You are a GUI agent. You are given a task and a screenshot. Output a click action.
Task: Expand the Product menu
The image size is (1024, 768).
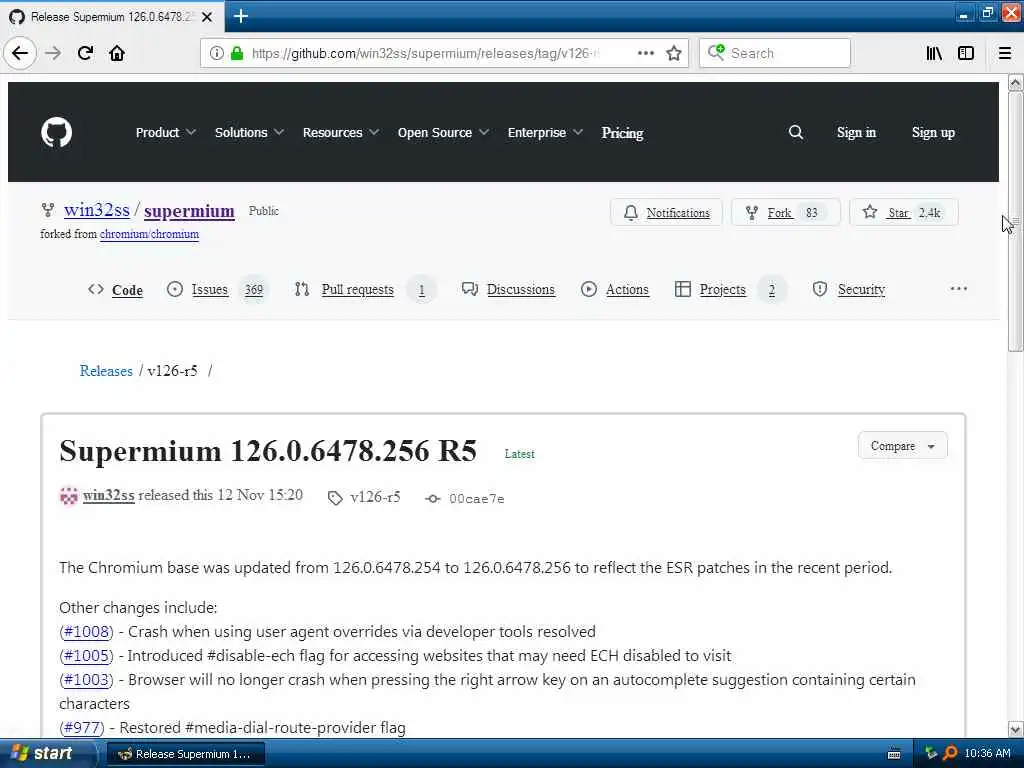(166, 132)
